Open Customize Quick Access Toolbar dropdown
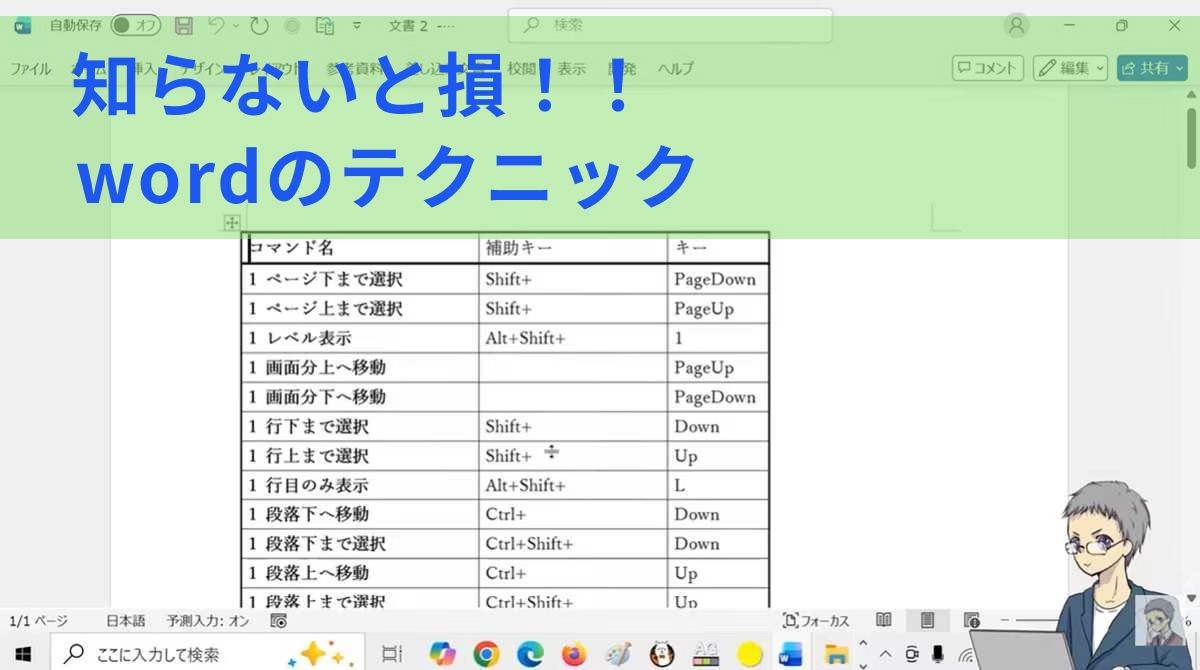 pos(358,25)
